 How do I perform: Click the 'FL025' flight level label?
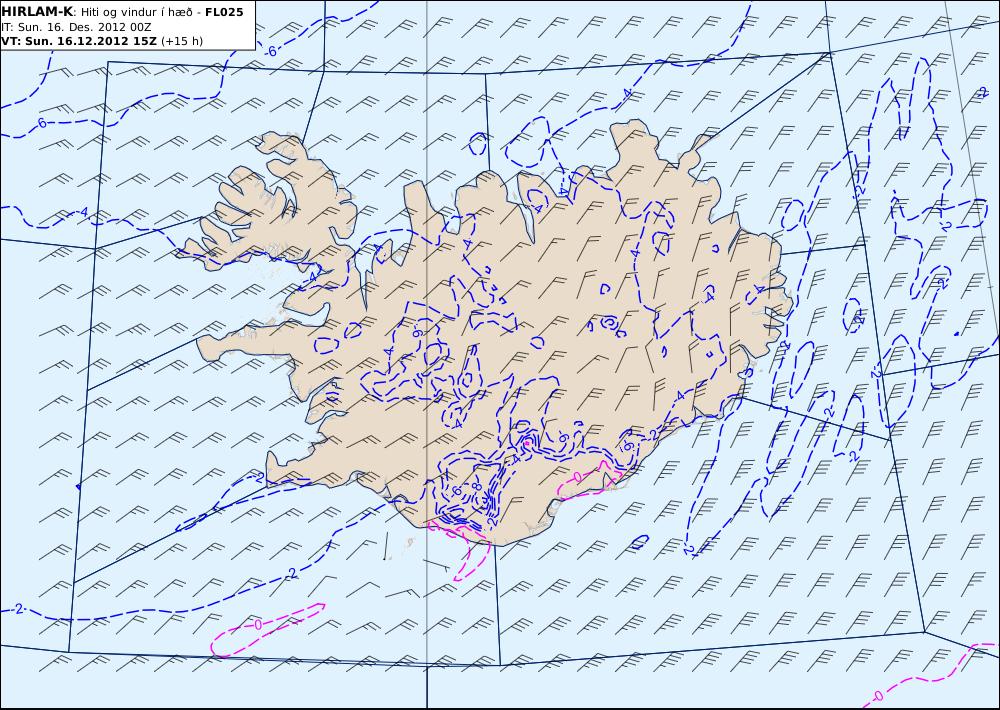click(x=224, y=12)
